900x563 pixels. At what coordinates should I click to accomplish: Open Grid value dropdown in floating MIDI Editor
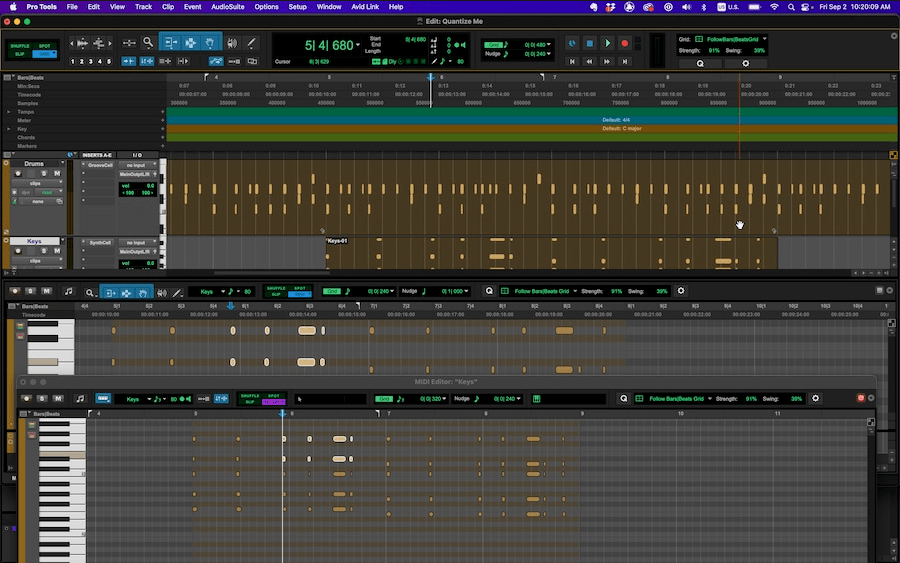click(444, 398)
